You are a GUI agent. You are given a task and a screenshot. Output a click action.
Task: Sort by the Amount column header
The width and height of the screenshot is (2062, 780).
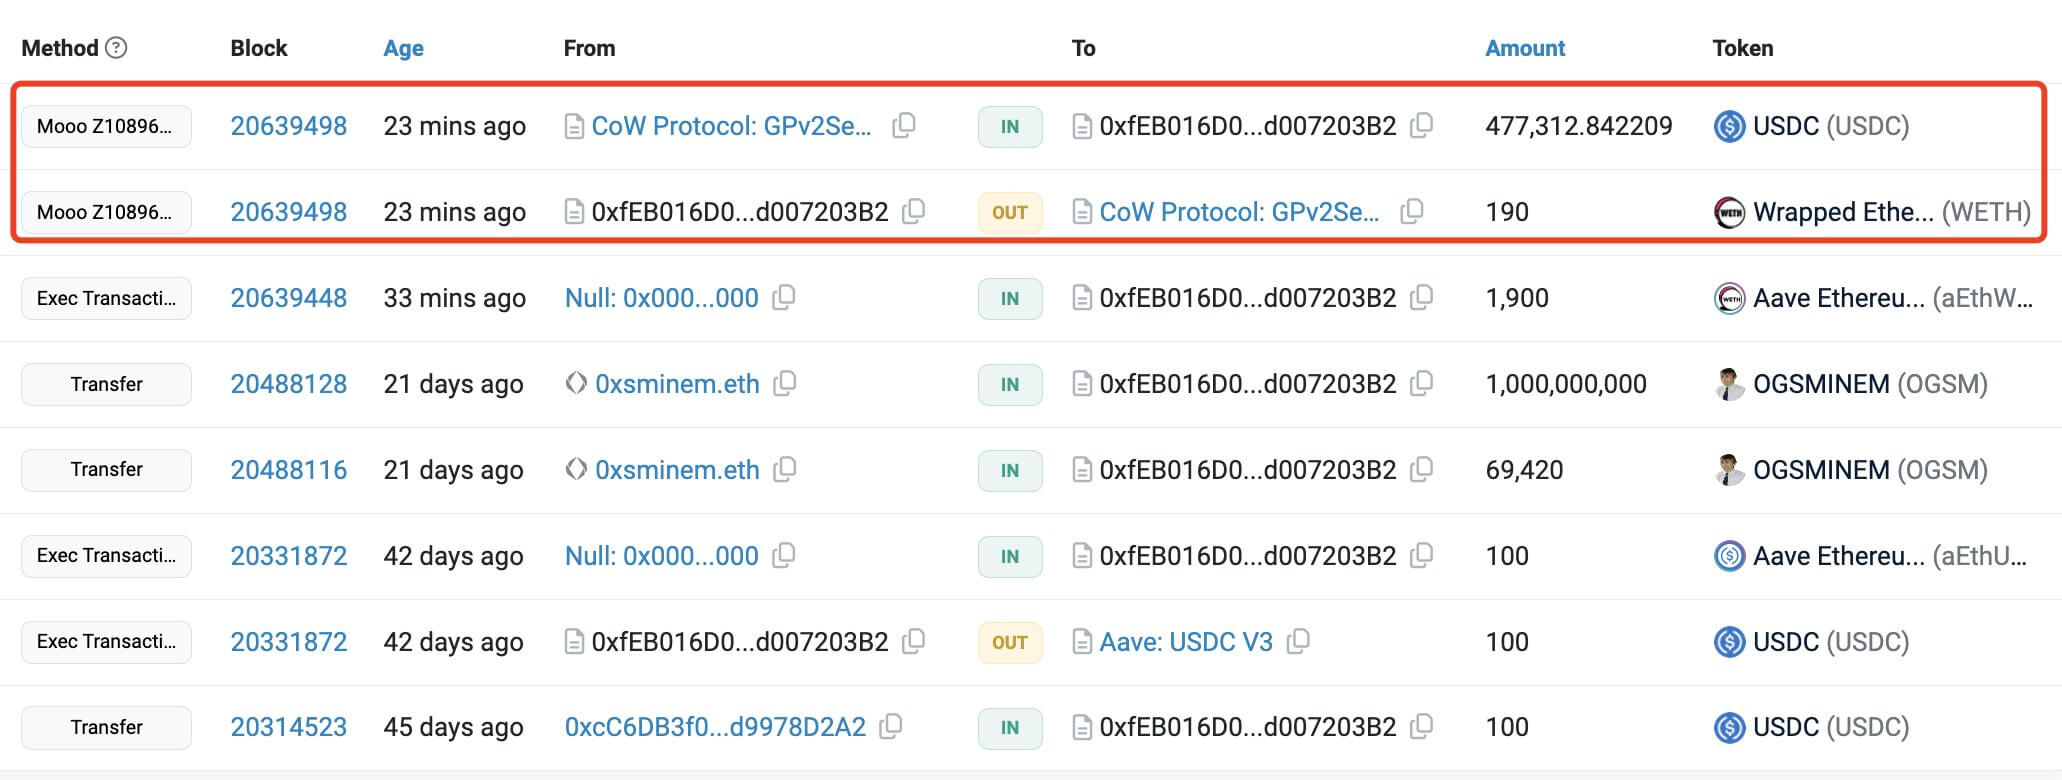(1524, 48)
